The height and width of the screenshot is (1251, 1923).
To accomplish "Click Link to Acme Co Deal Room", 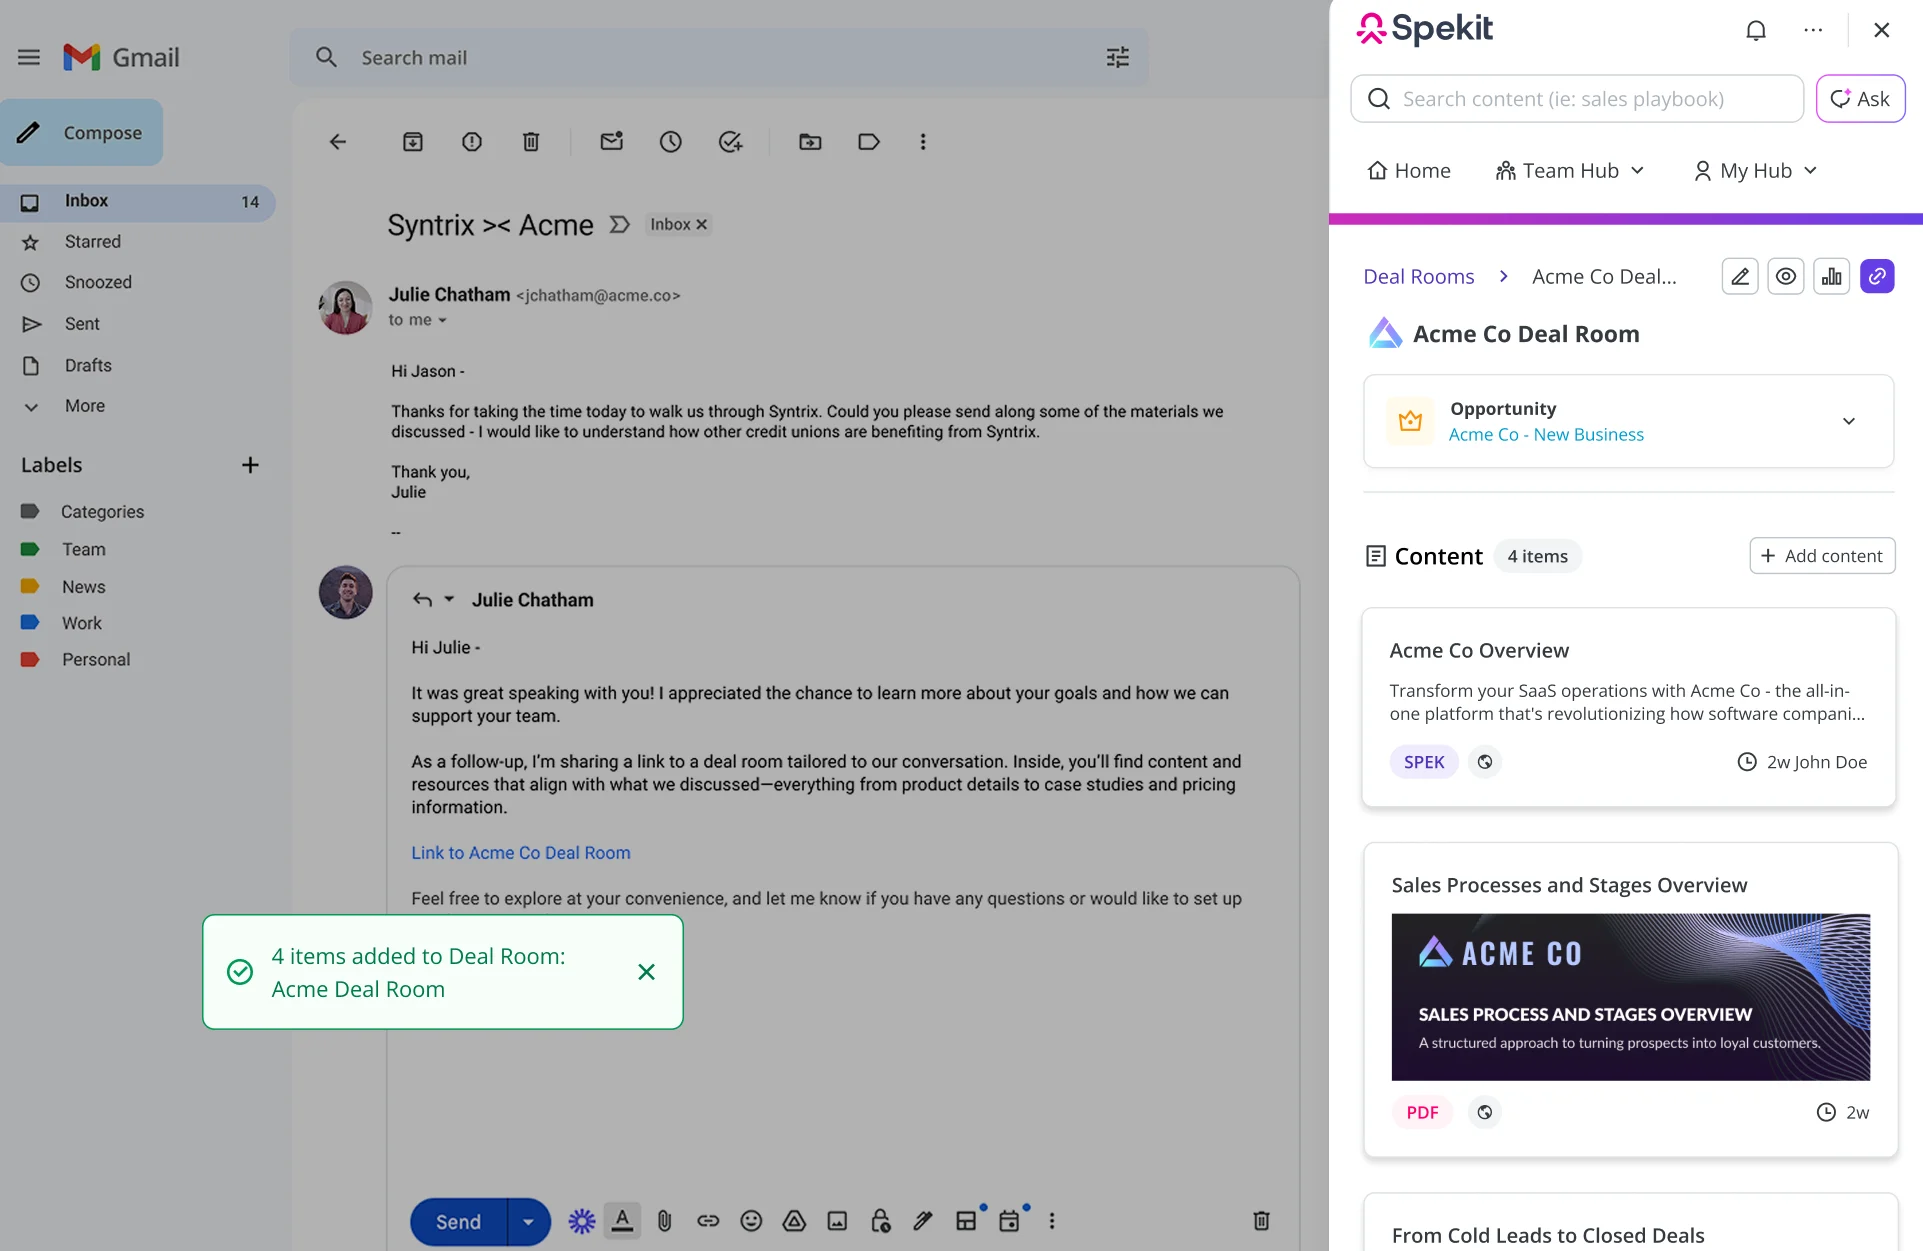I will click(521, 853).
